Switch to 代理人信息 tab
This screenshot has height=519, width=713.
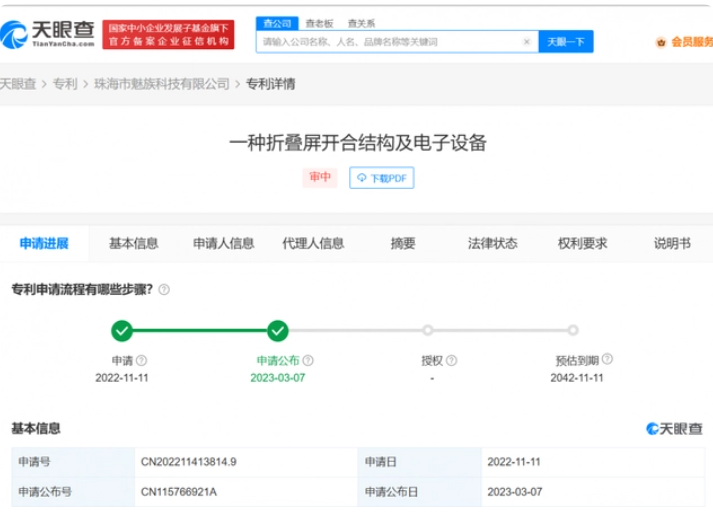click(313, 244)
